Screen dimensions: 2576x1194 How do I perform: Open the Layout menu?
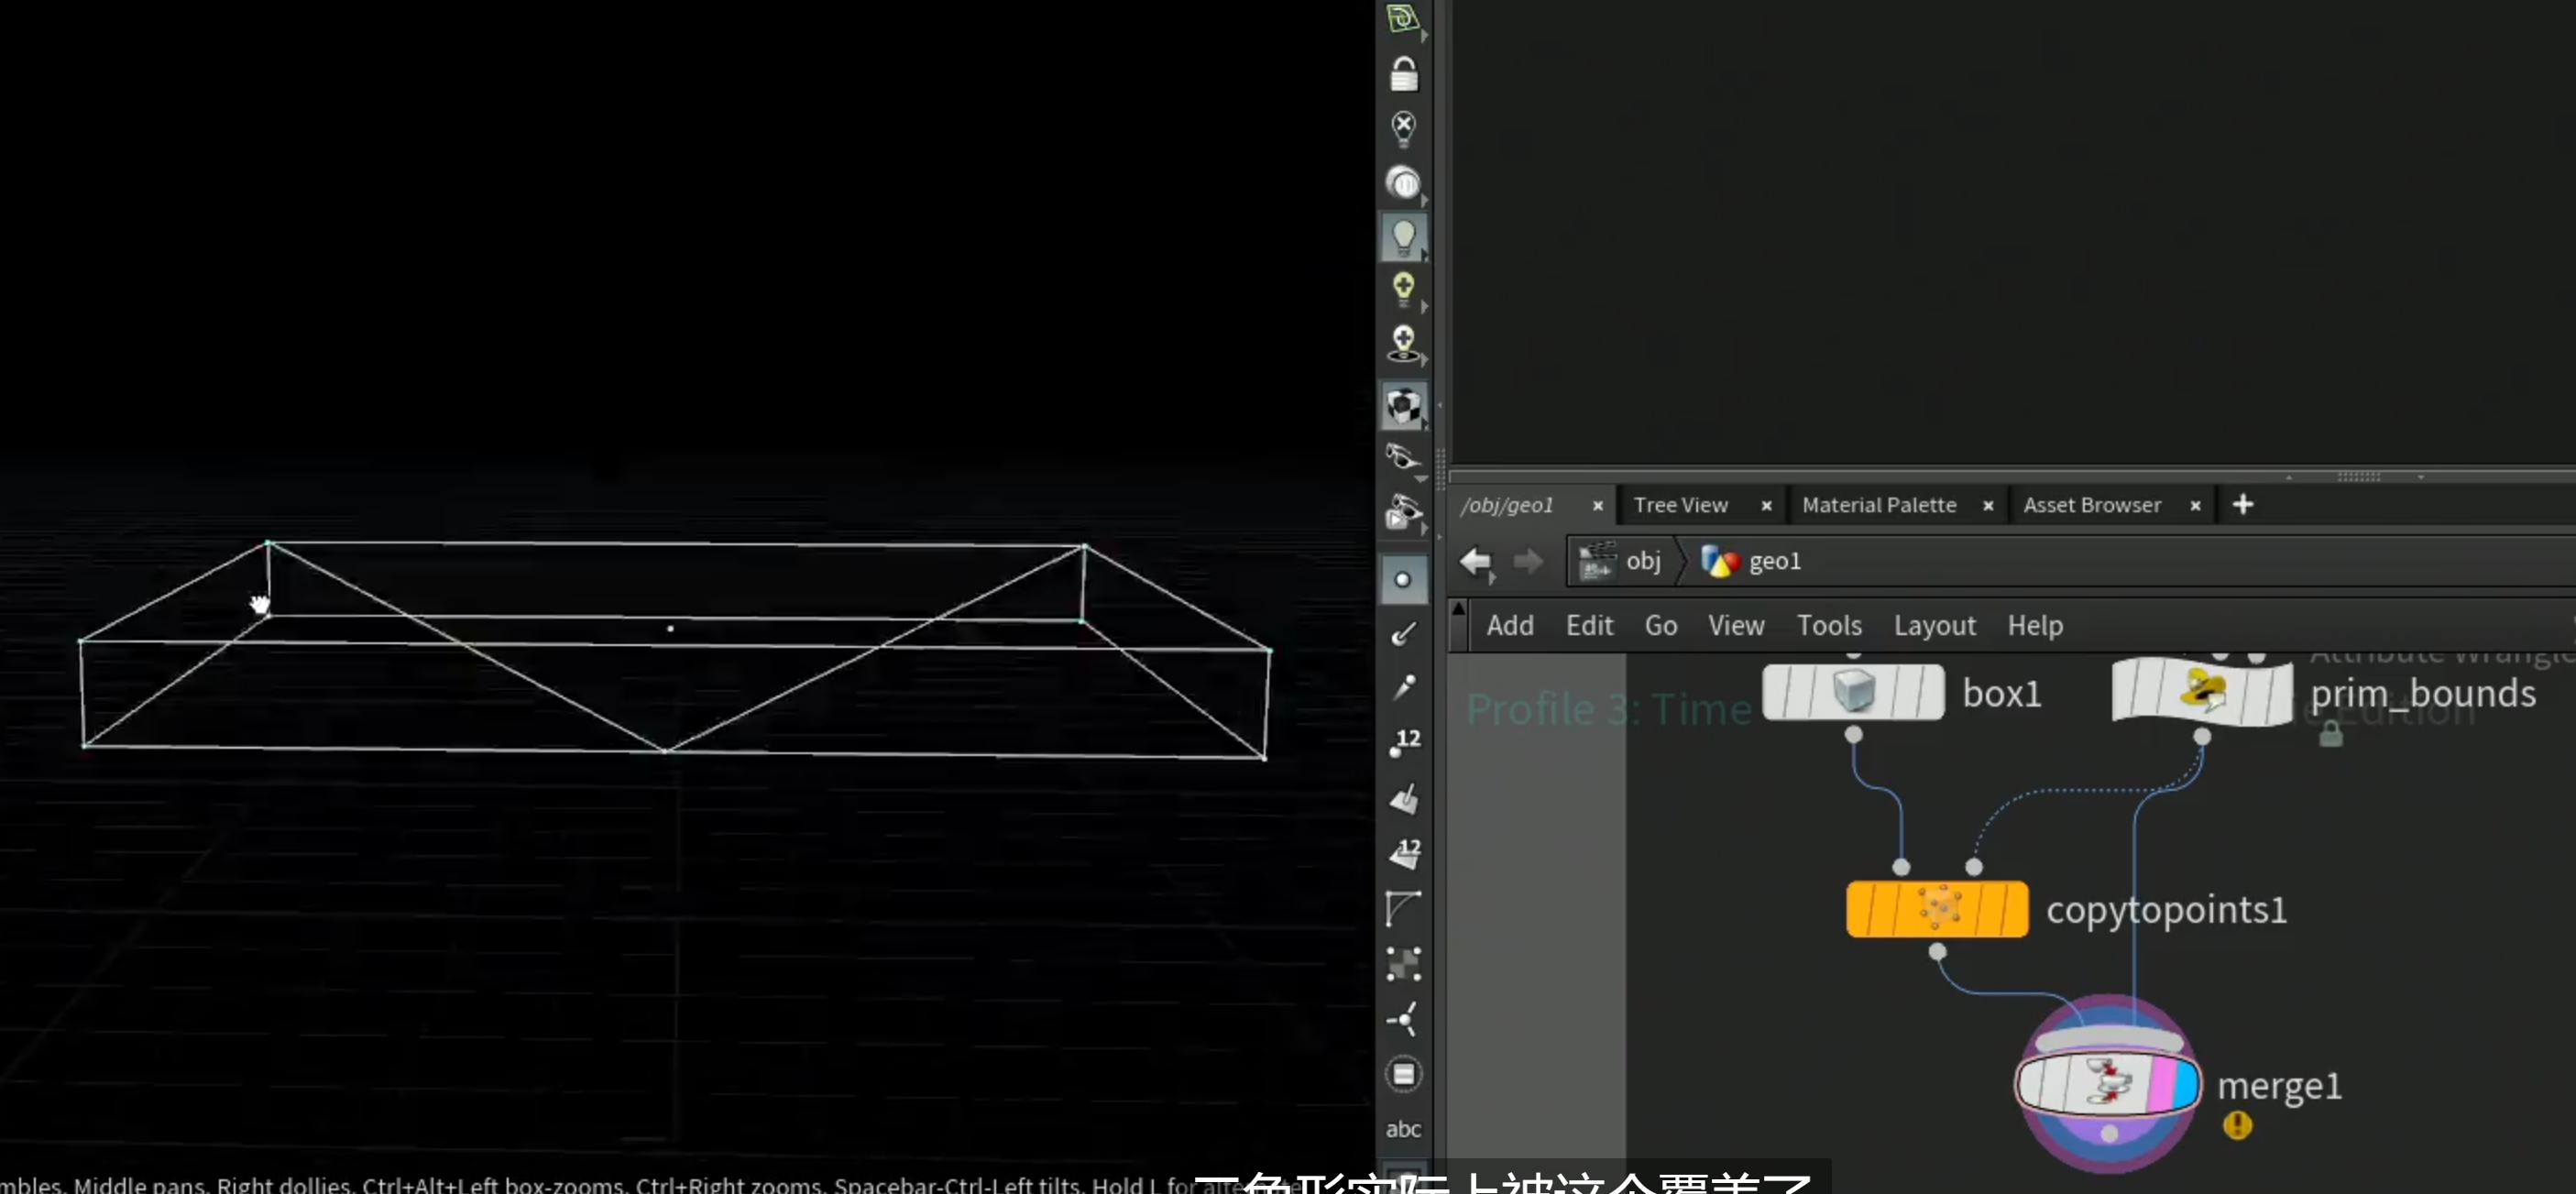point(1934,626)
